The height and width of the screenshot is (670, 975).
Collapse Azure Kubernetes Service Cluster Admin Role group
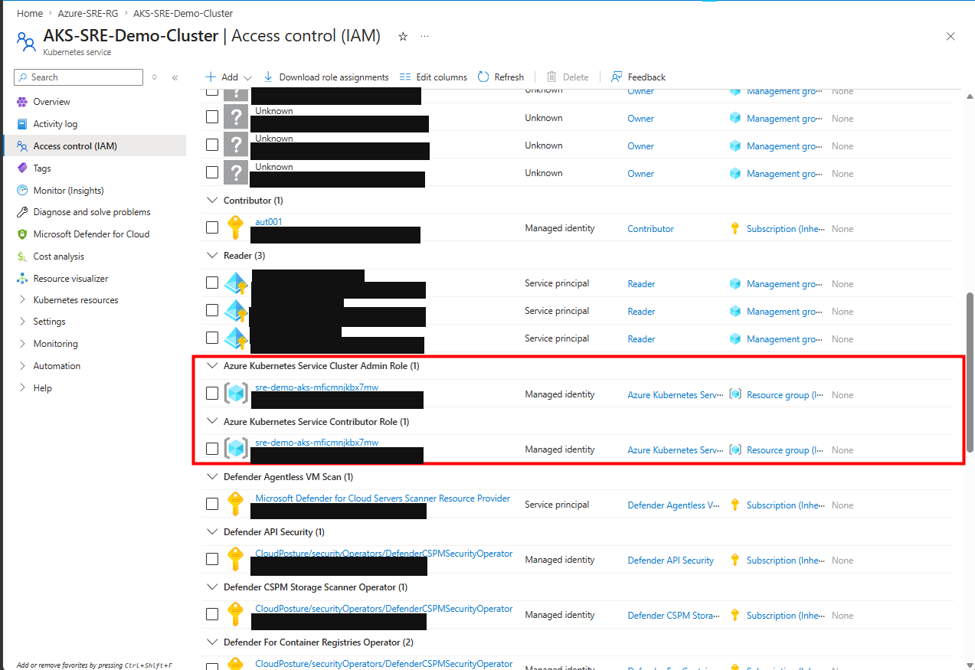click(212, 366)
